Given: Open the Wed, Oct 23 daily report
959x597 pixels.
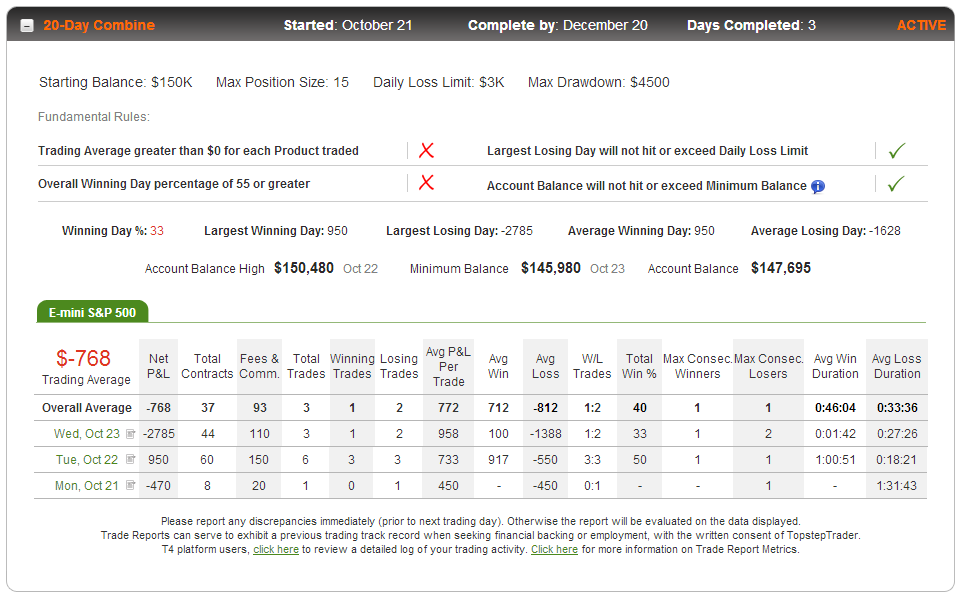Looking at the screenshot, I should [87, 434].
